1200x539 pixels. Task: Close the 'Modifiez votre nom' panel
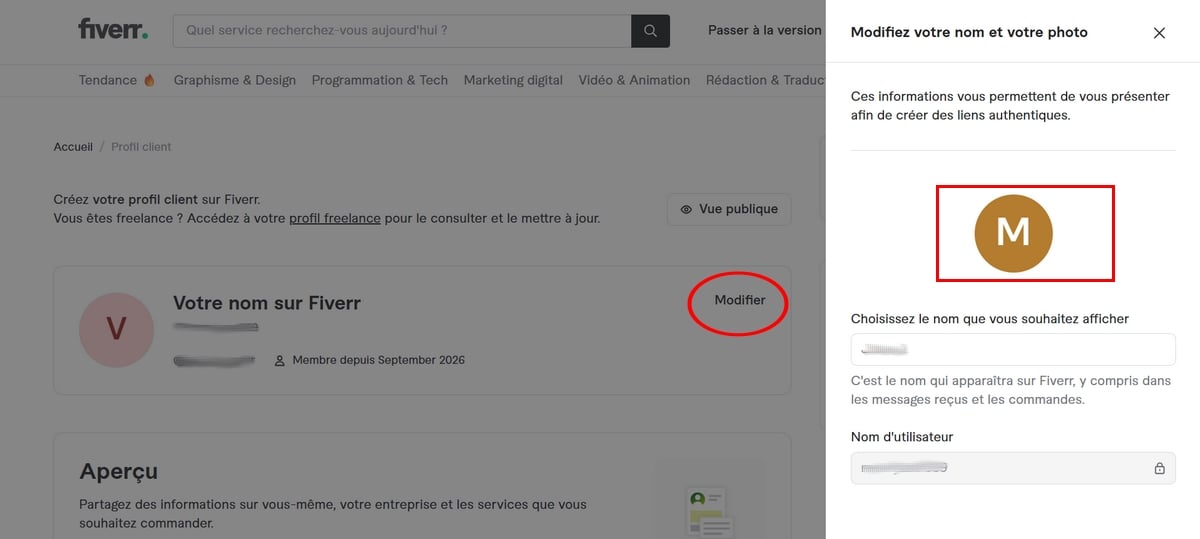tap(1159, 33)
